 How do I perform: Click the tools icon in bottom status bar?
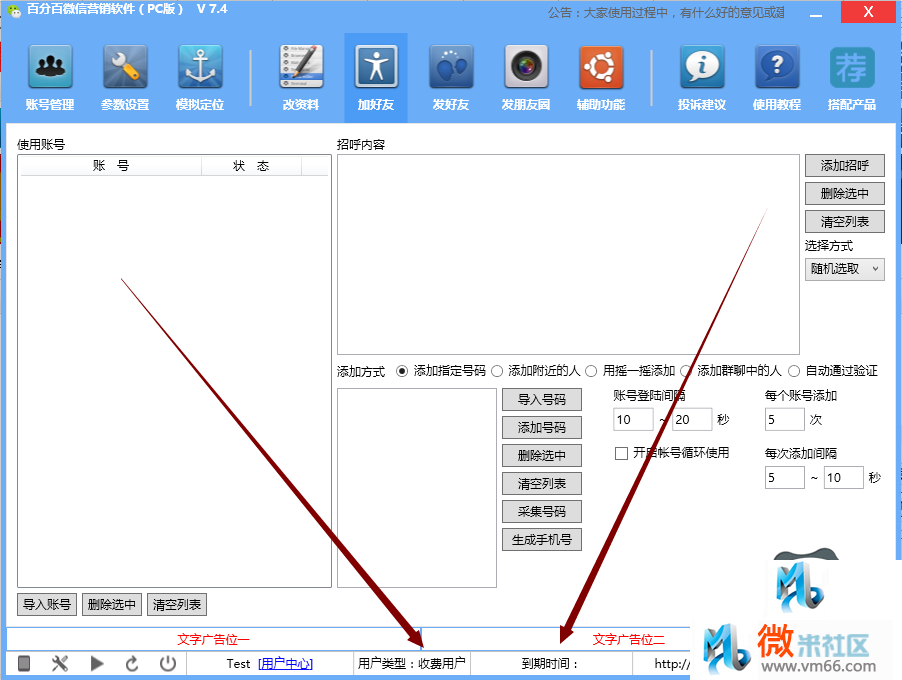coord(60,663)
